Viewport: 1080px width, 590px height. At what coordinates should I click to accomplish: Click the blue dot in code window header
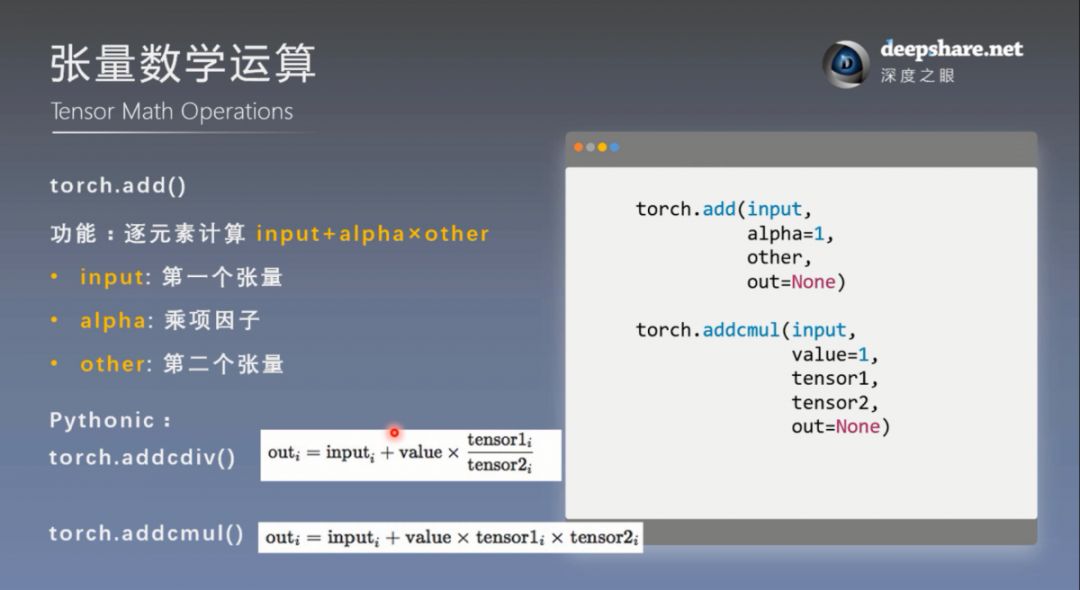click(614, 147)
